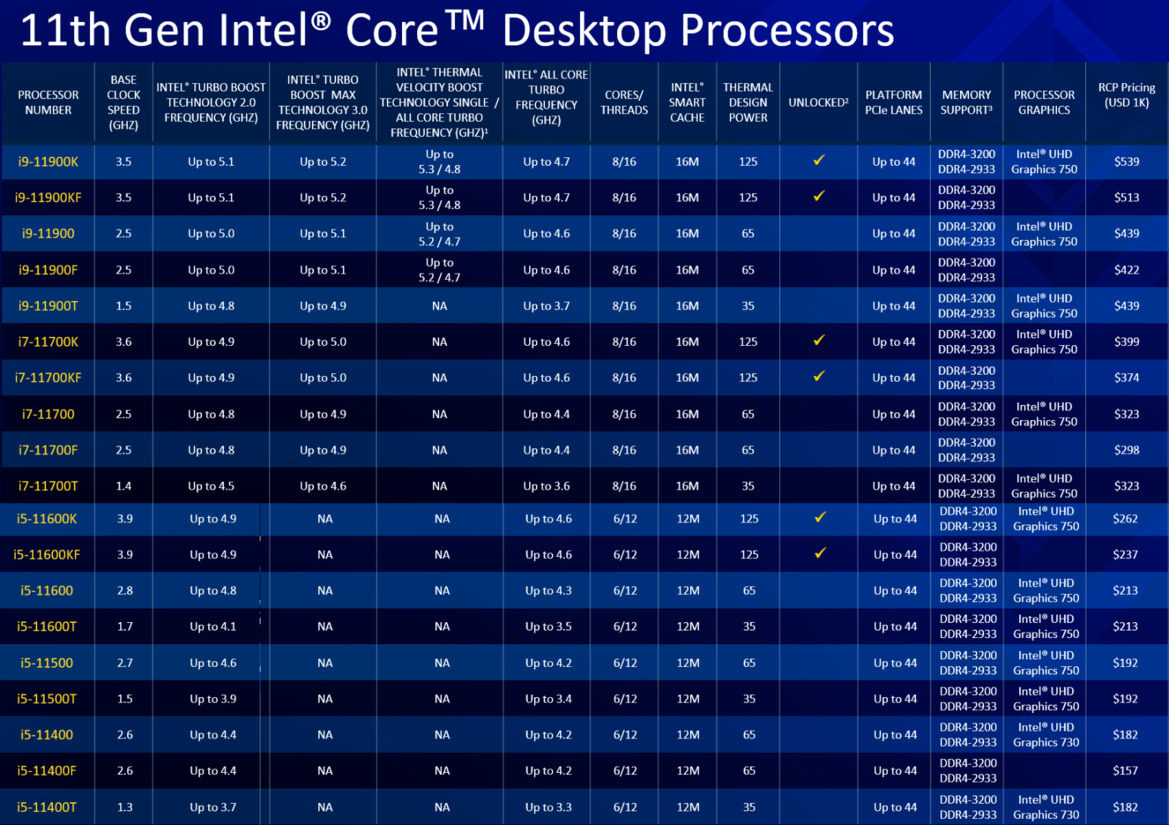Click the i9-11900KF processor number cell
The width and height of the screenshot is (1169, 825).
point(48,197)
